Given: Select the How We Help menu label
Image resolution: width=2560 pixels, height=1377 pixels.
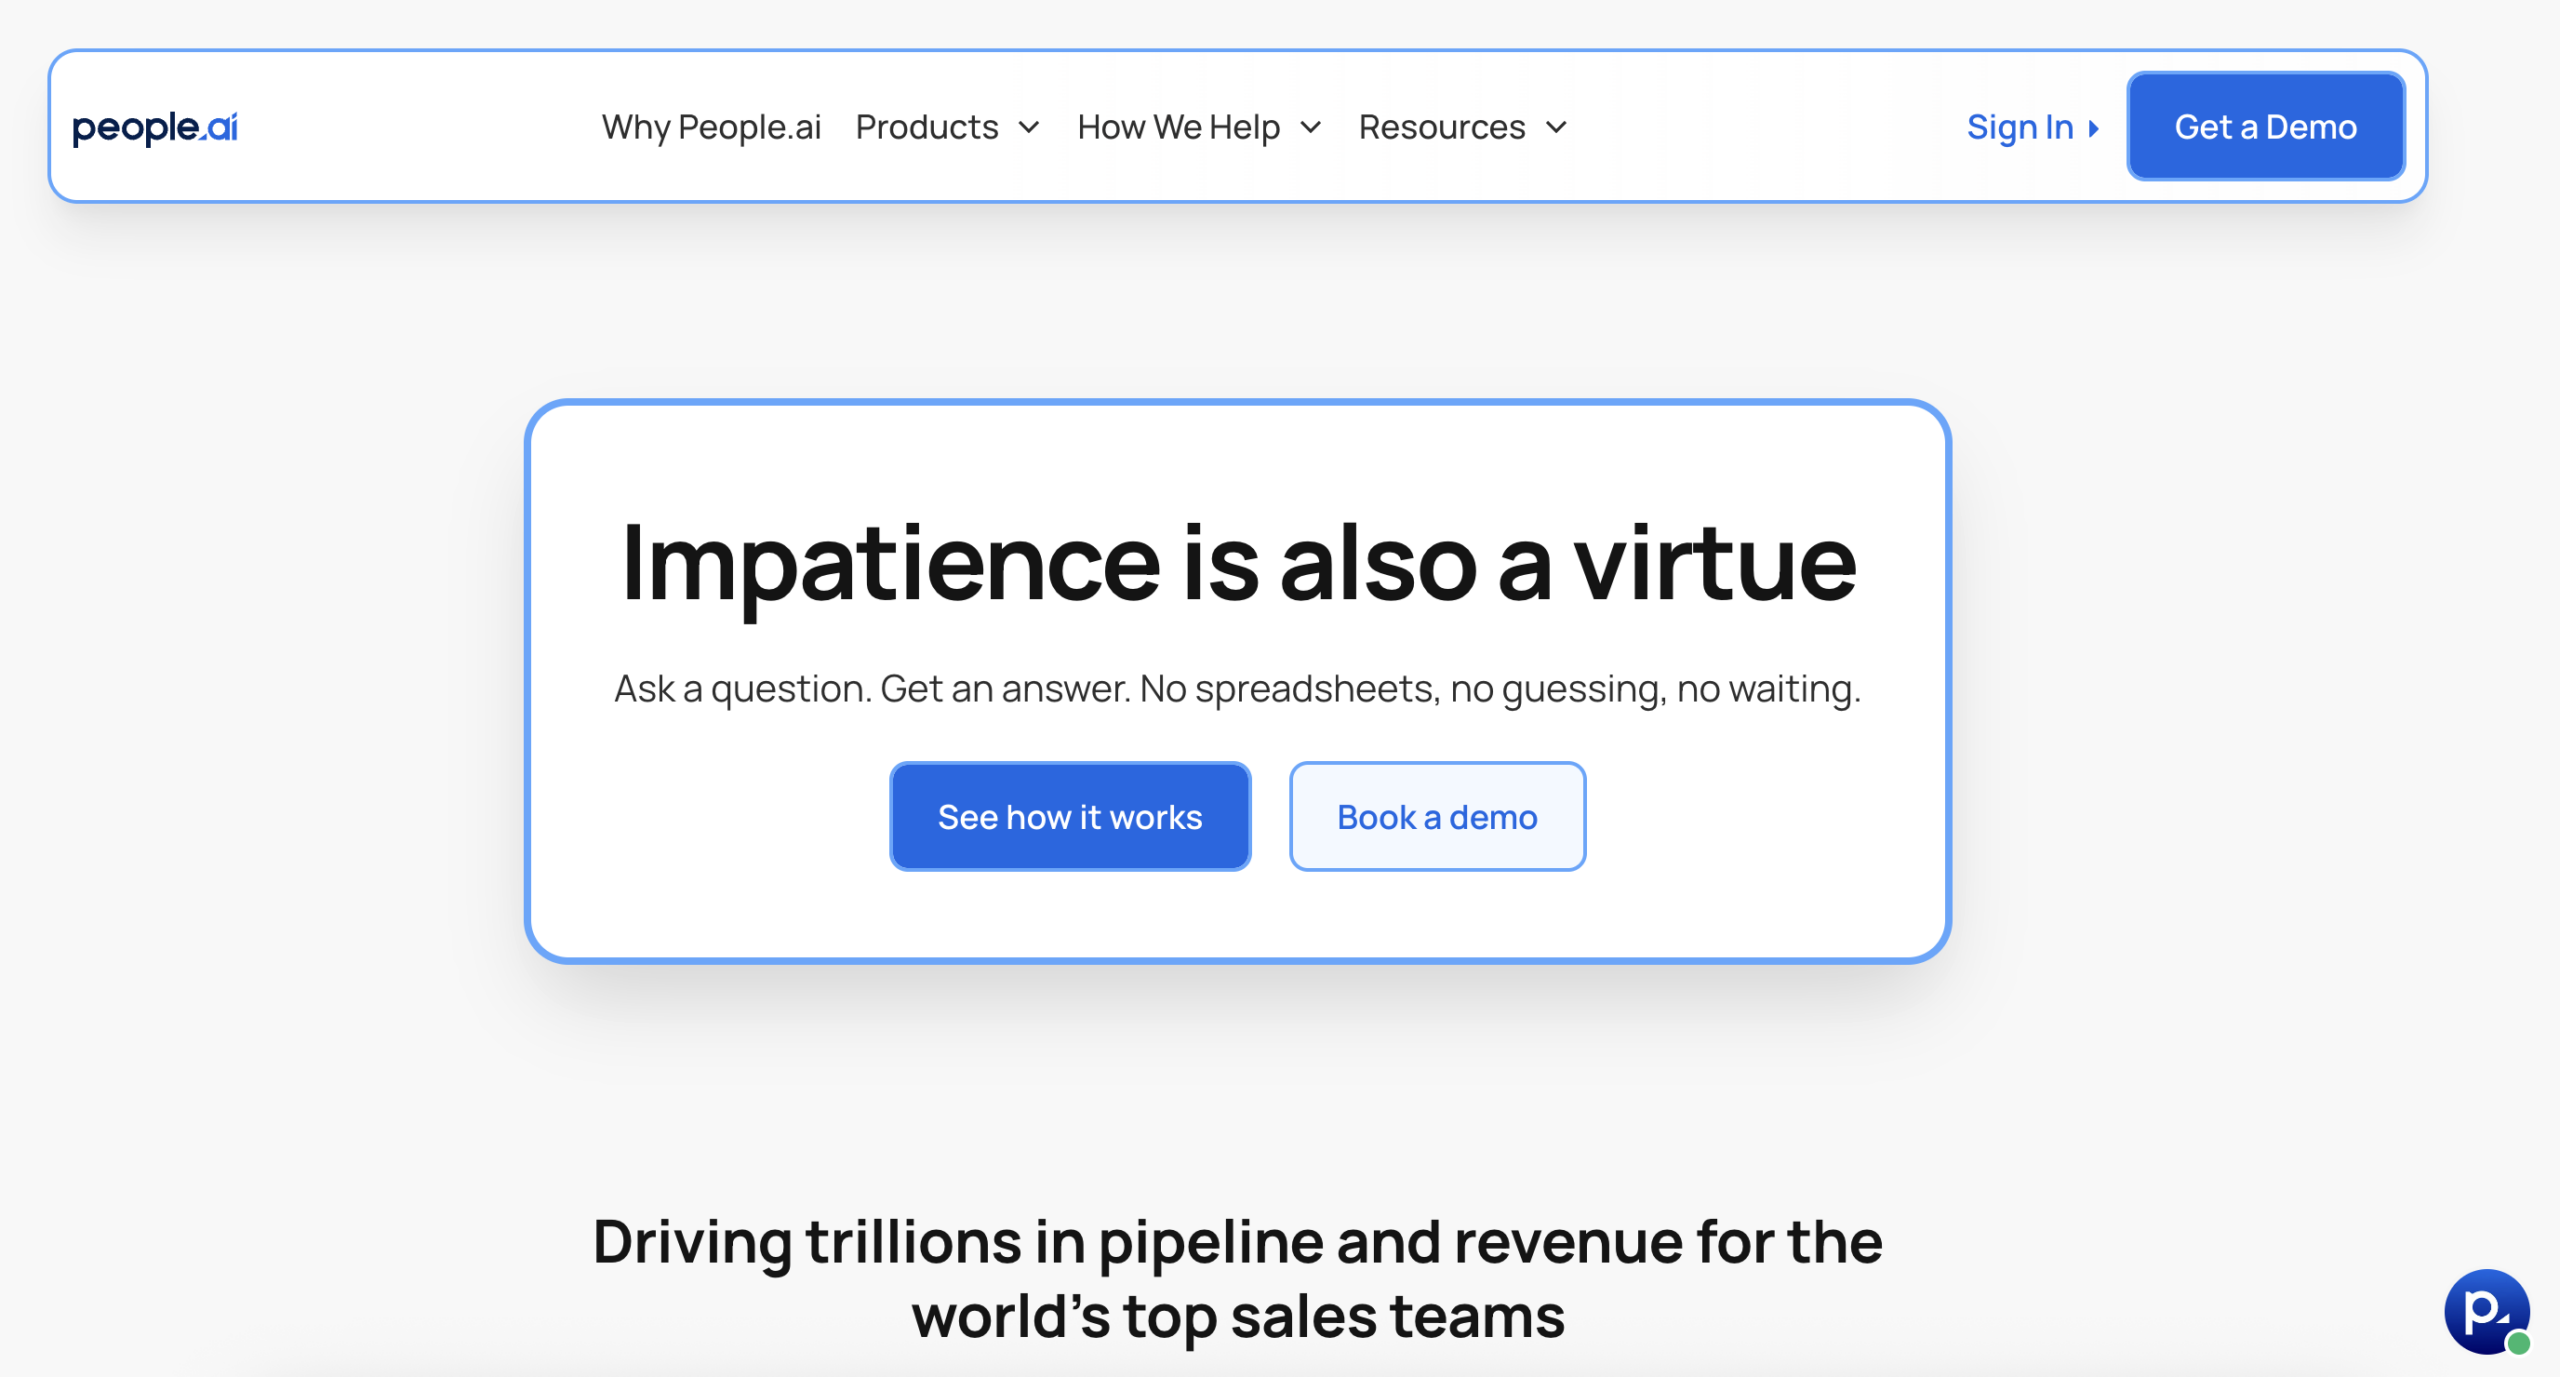Looking at the screenshot, I should (x=1178, y=127).
